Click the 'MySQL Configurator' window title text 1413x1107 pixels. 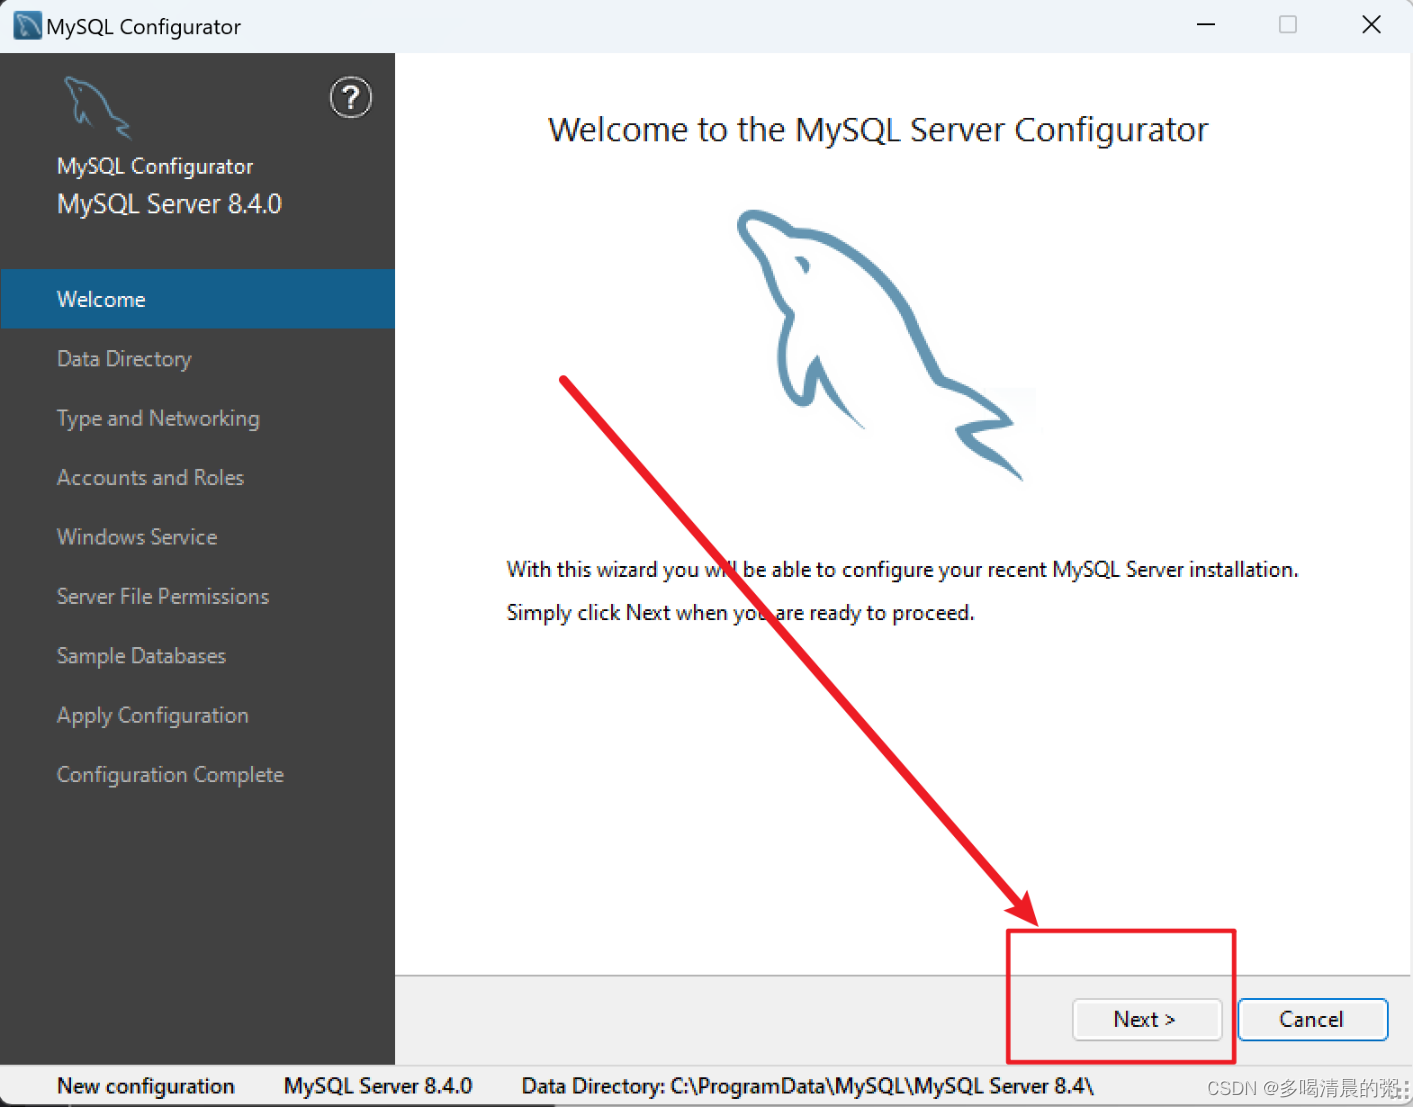coord(144,27)
